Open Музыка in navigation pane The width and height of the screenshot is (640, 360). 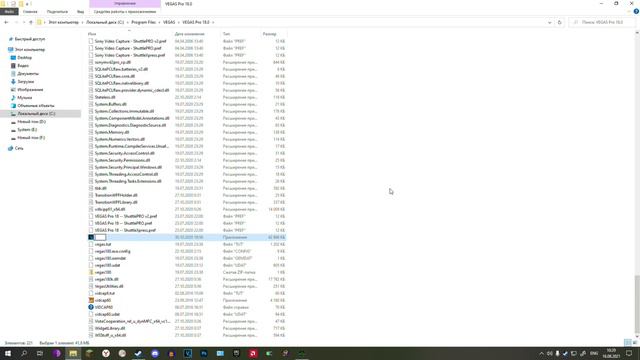click(24, 98)
